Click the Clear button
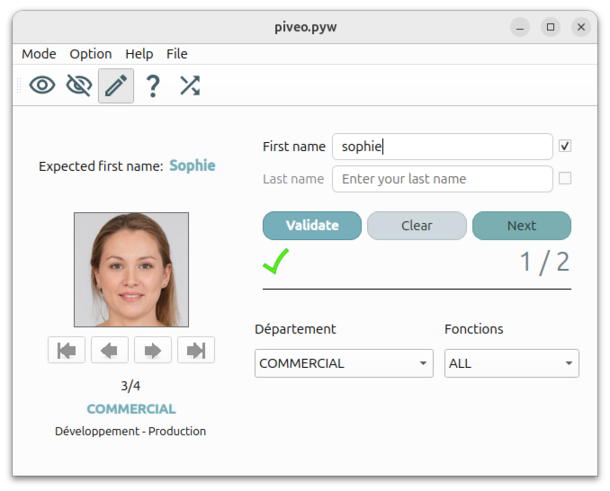 [x=417, y=226]
